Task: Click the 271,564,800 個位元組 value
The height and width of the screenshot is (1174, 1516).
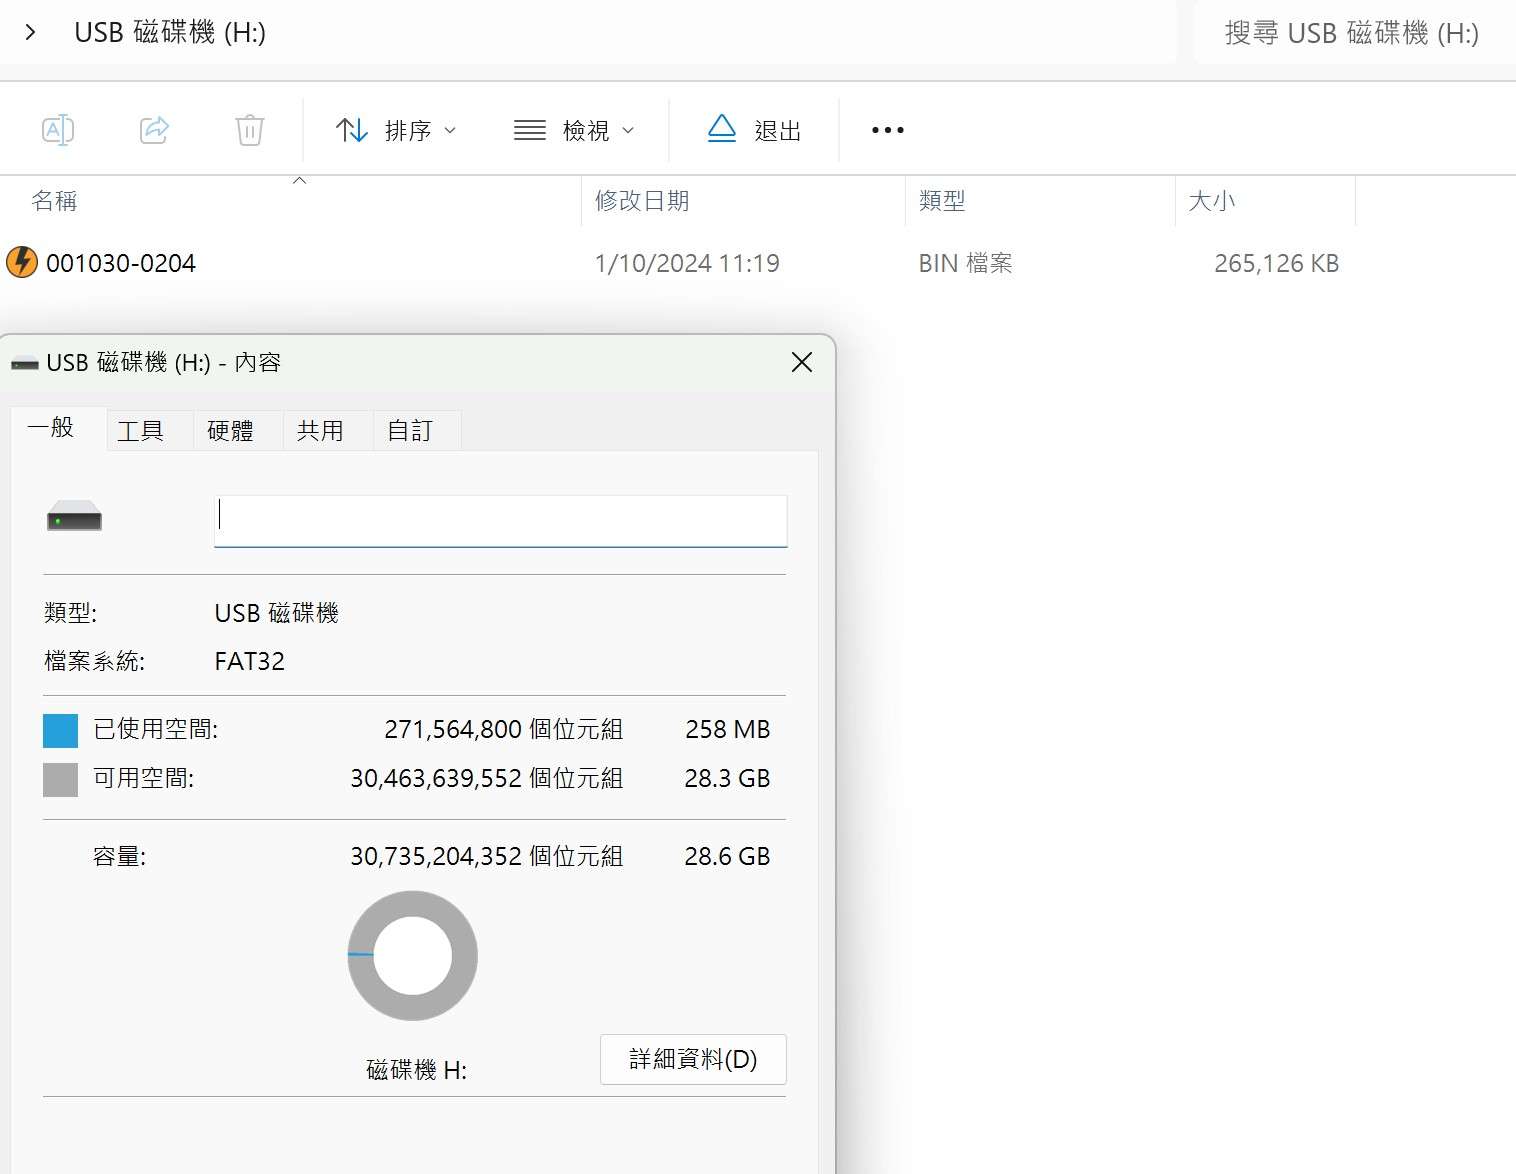Action: click(x=503, y=730)
